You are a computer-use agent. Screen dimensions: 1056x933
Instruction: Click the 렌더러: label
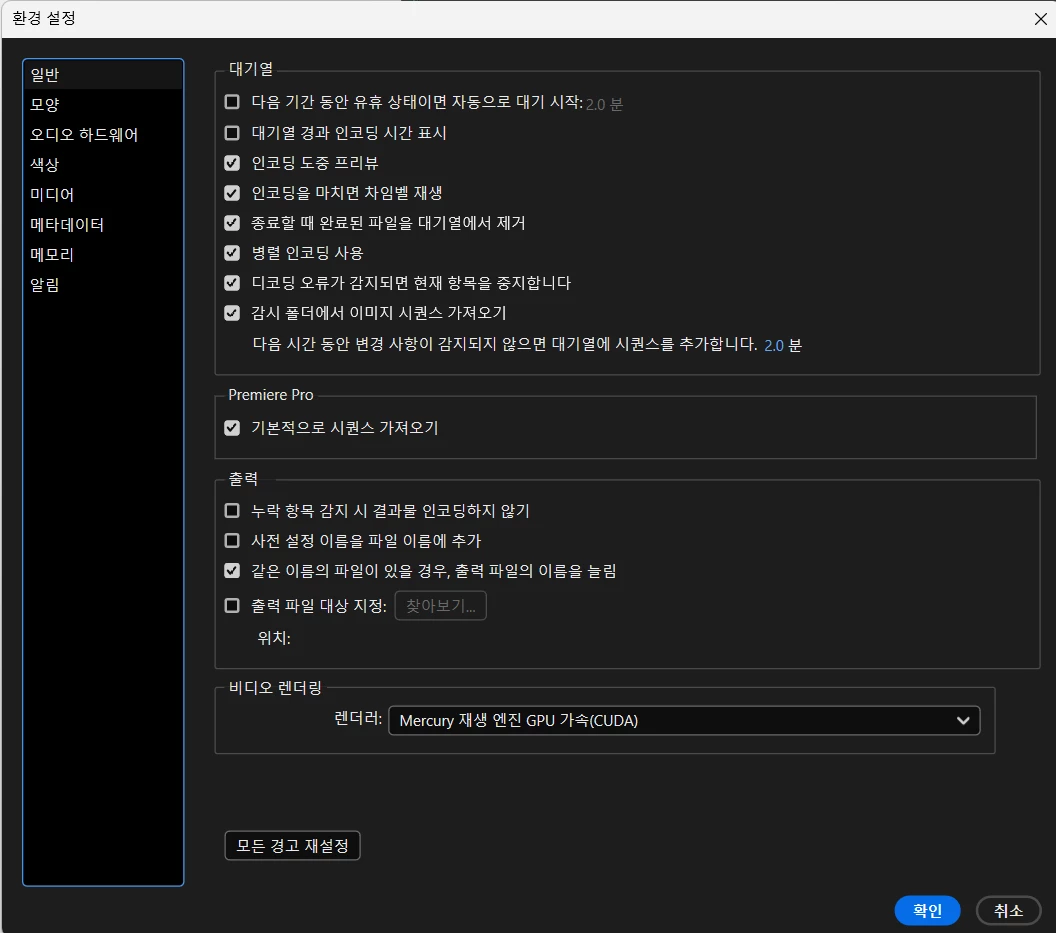tap(358, 719)
